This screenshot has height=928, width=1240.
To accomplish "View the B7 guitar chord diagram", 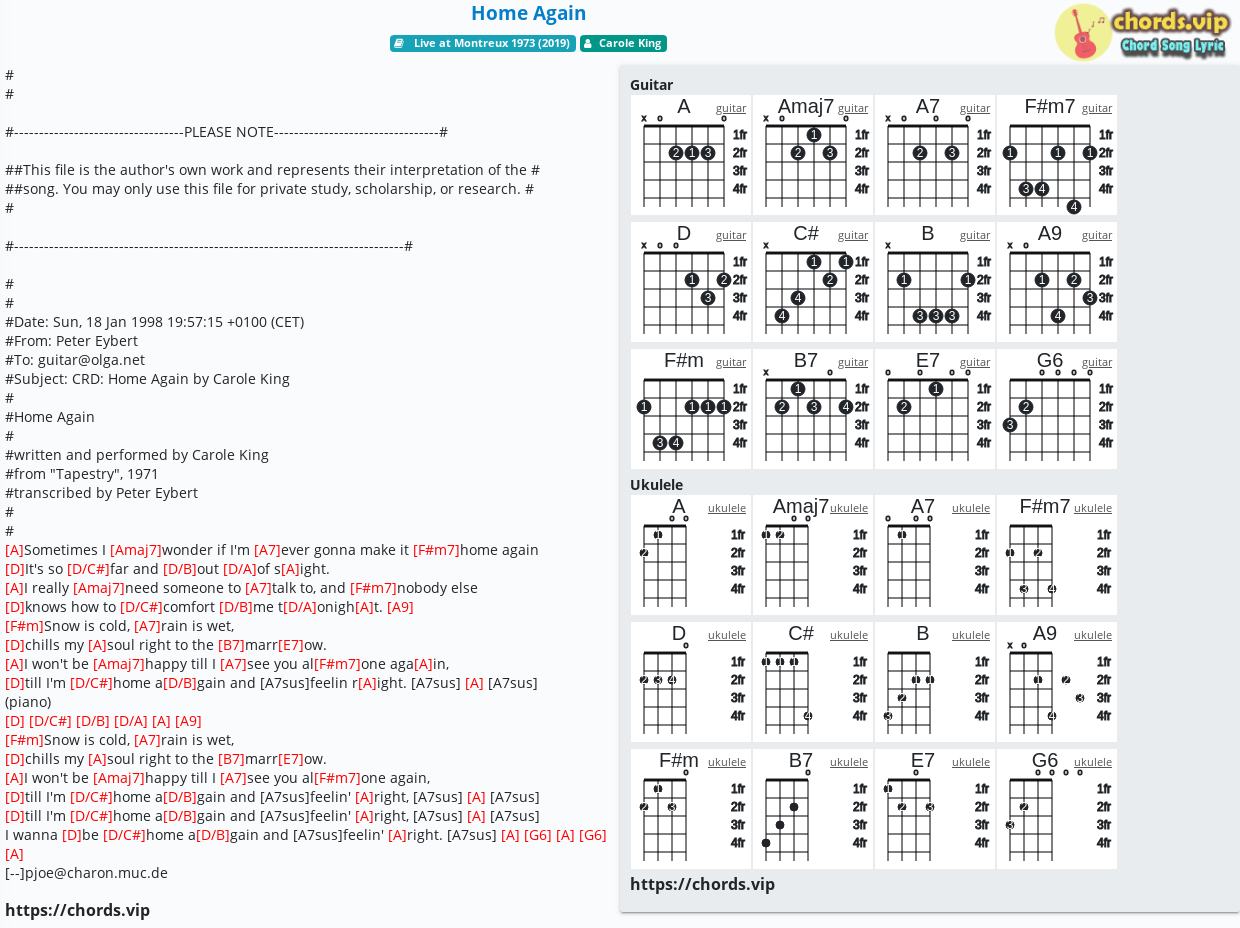I will click(x=813, y=409).
